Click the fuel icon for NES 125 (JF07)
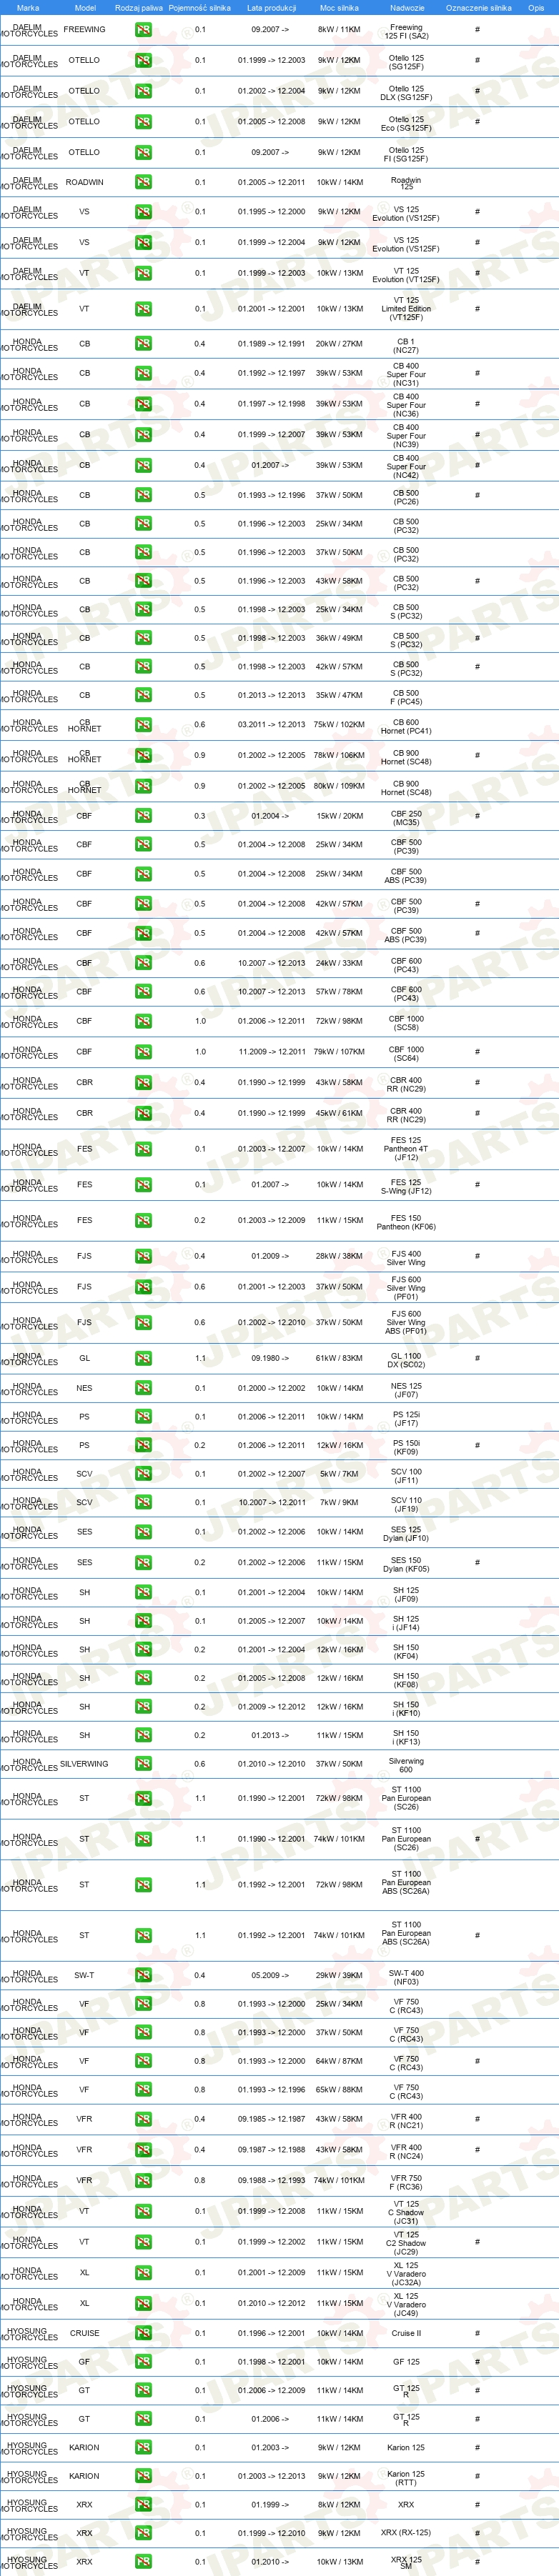This screenshot has height=2576, width=559. tap(143, 1388)
